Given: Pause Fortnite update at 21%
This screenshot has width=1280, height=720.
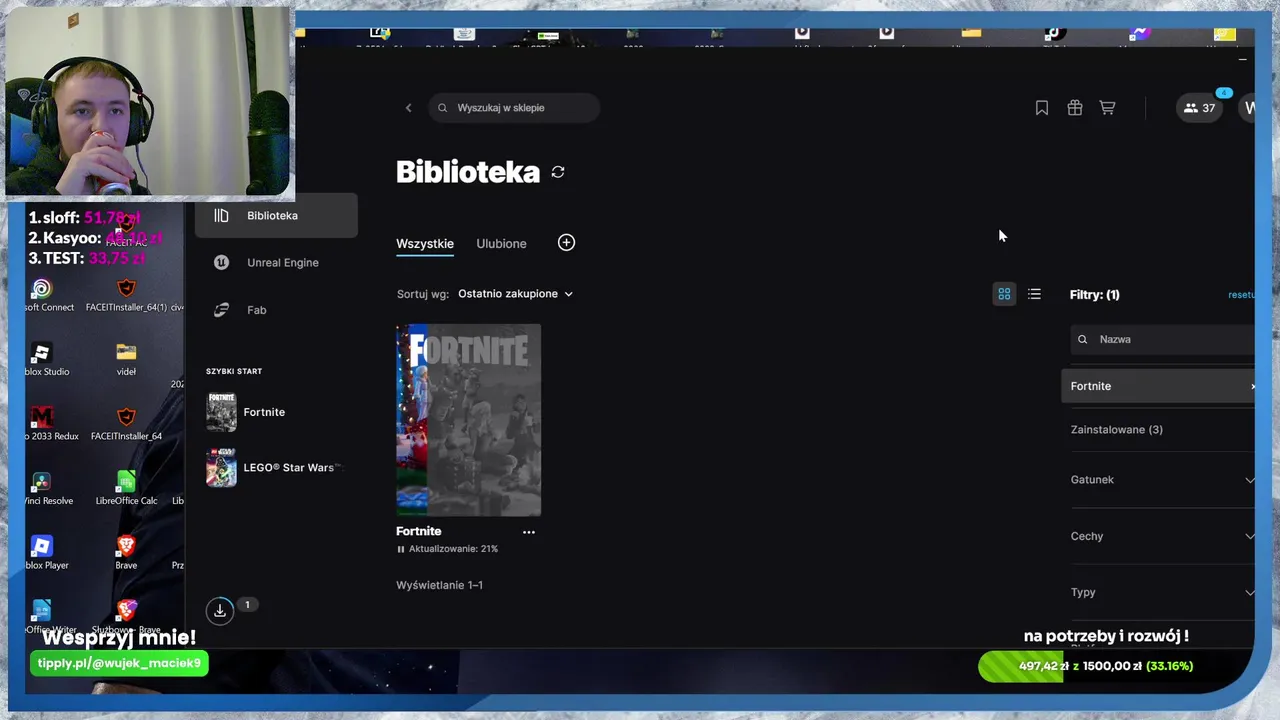Looking at the screenshot, I should pos(401,549).
